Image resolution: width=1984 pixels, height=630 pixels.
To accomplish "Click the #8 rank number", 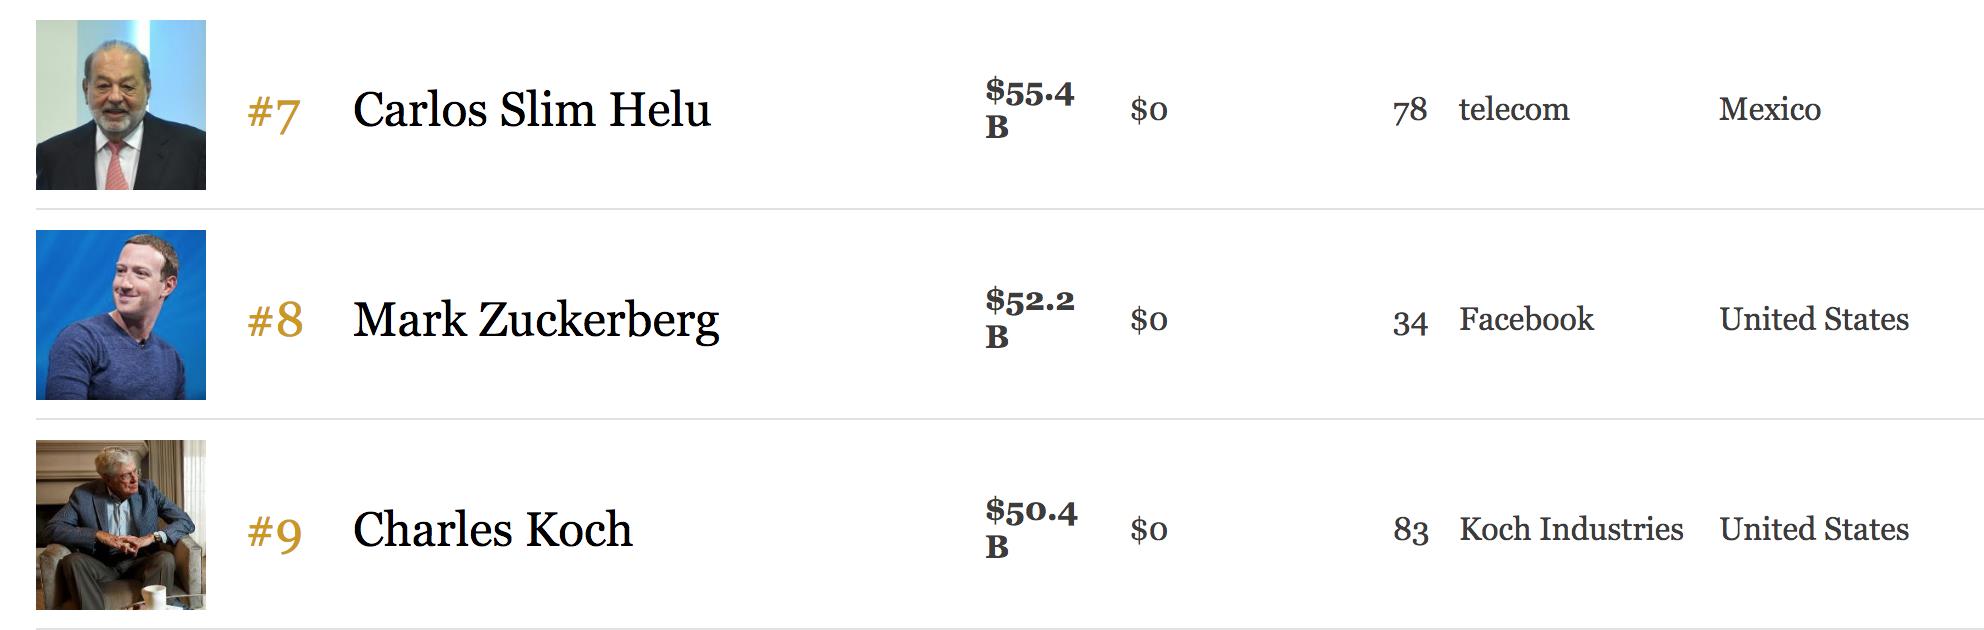I will coord(275,321).
